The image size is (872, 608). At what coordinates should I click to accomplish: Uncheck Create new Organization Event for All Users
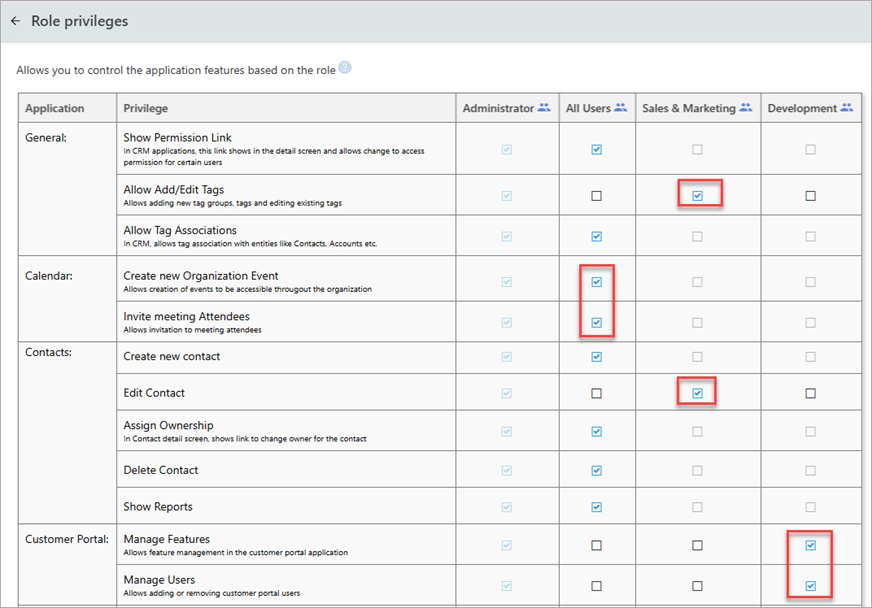pyautogui.click(x=597, y=282)
